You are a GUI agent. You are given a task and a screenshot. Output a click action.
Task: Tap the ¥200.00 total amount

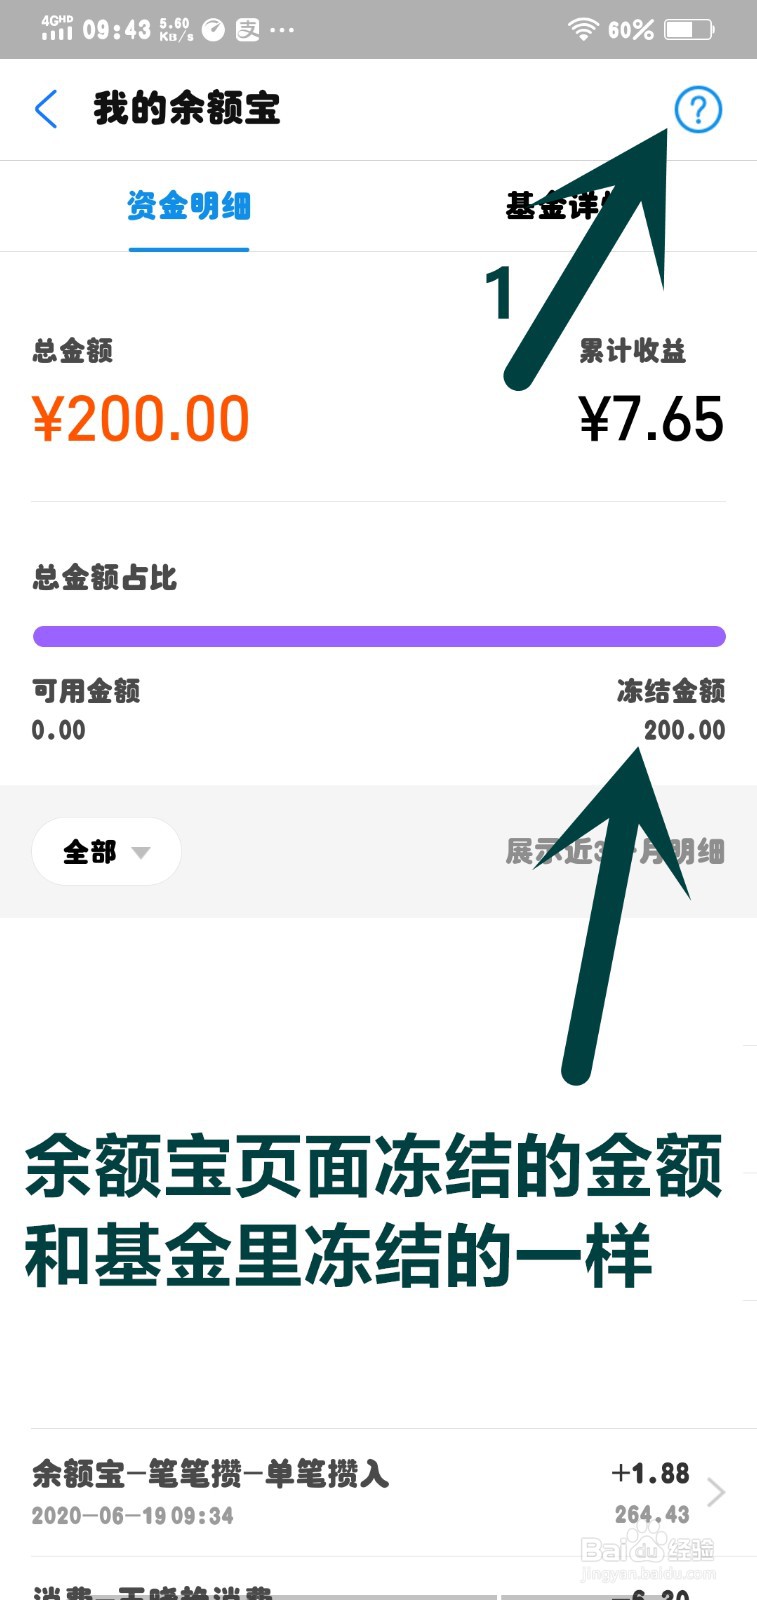[141, 419]
